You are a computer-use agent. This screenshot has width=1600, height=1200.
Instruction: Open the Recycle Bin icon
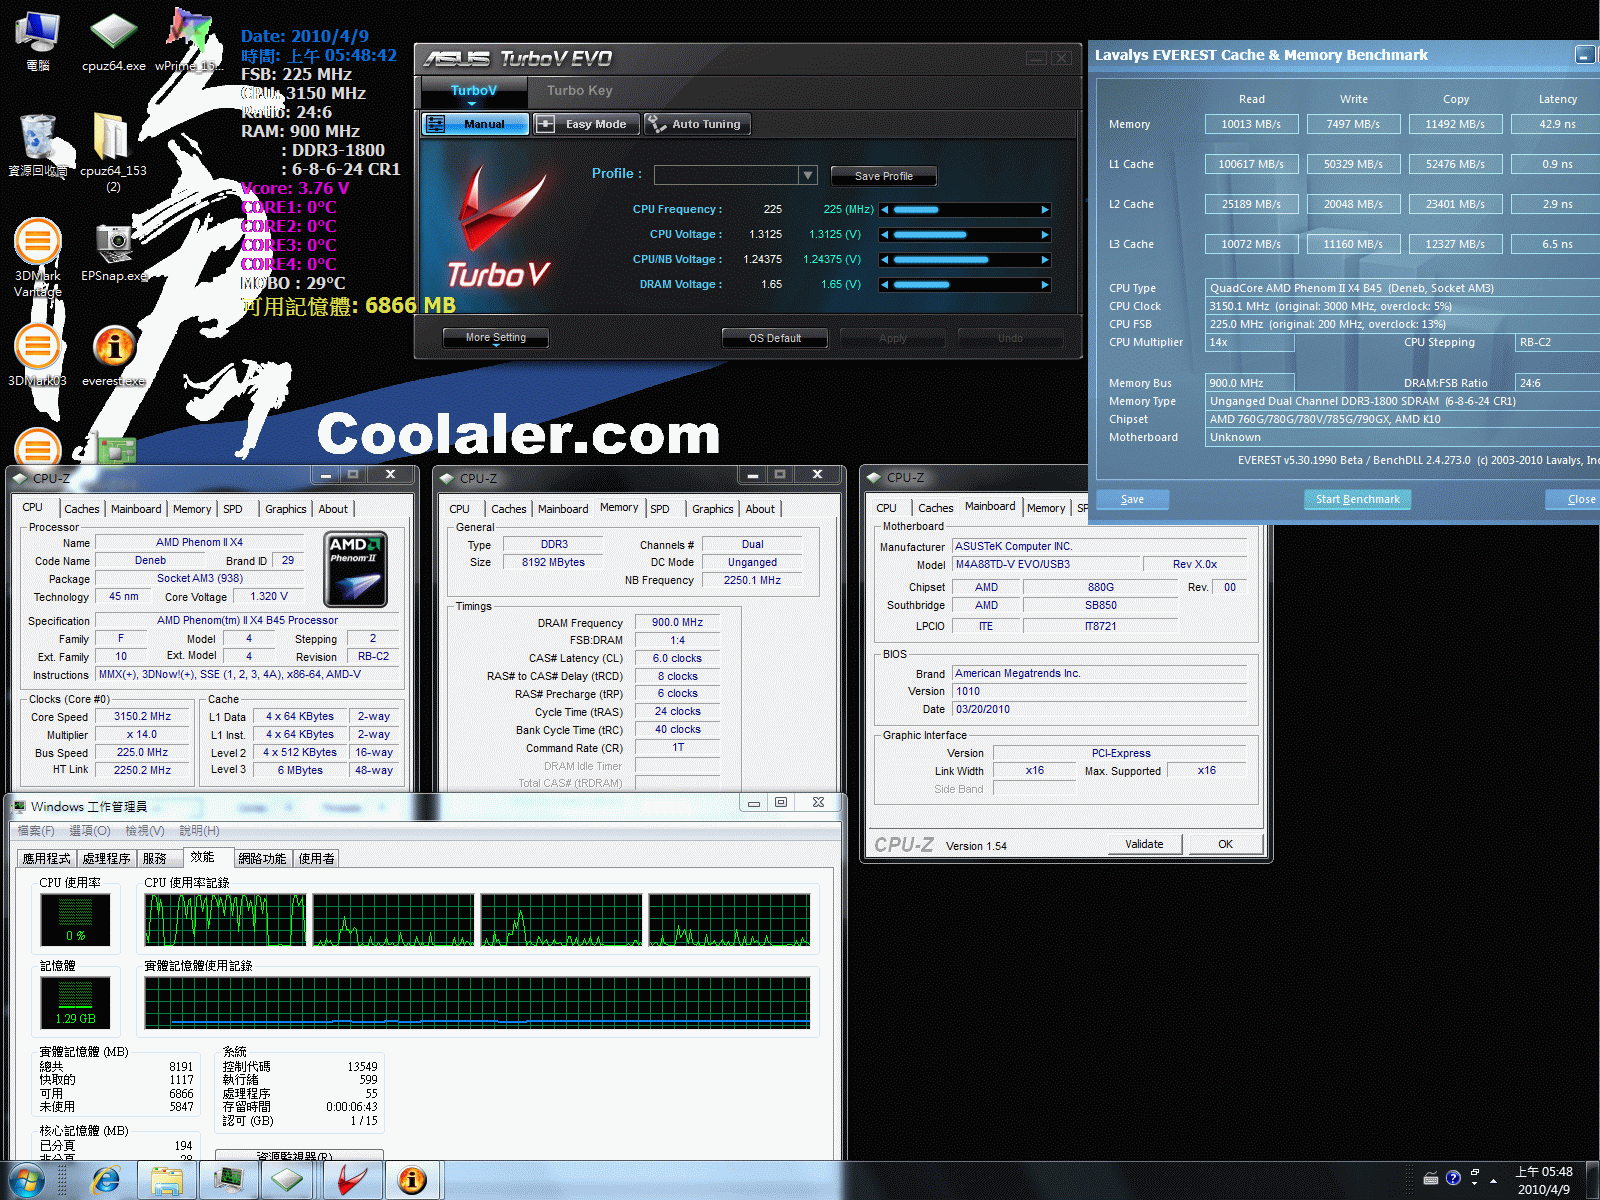click(x=37, y=145)
